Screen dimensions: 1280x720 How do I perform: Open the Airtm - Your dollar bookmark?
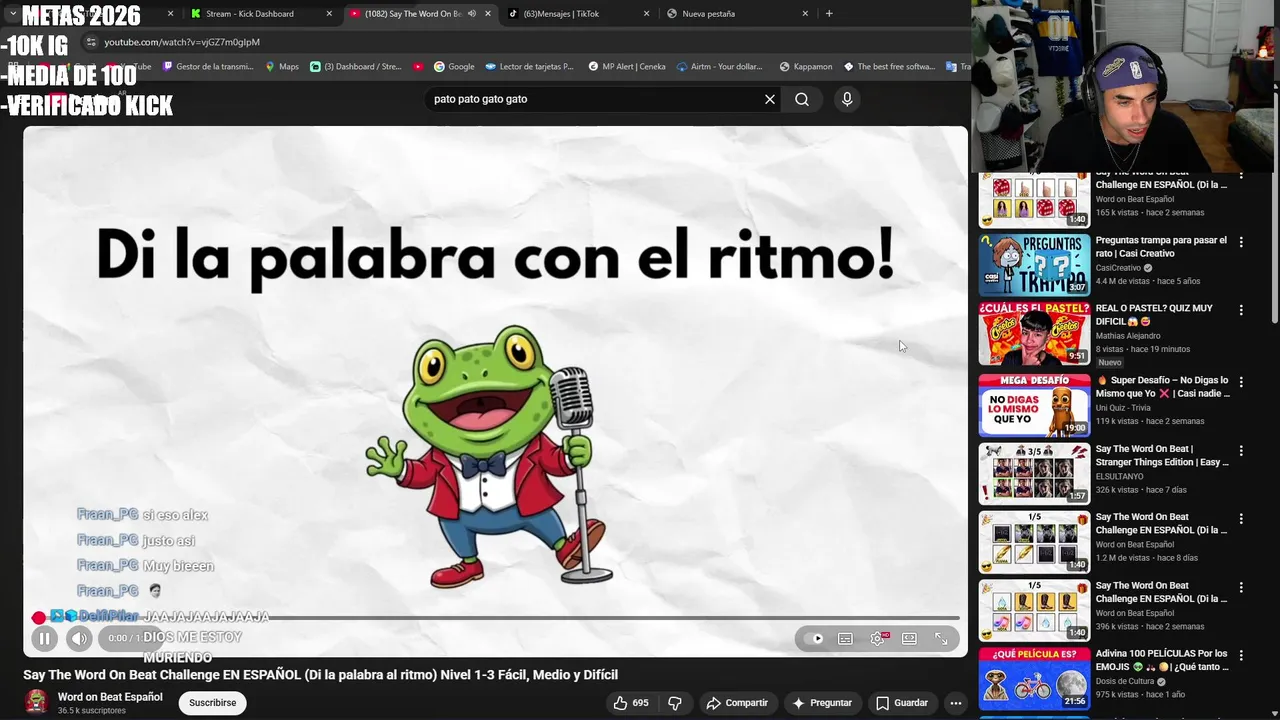click(720, 67)
